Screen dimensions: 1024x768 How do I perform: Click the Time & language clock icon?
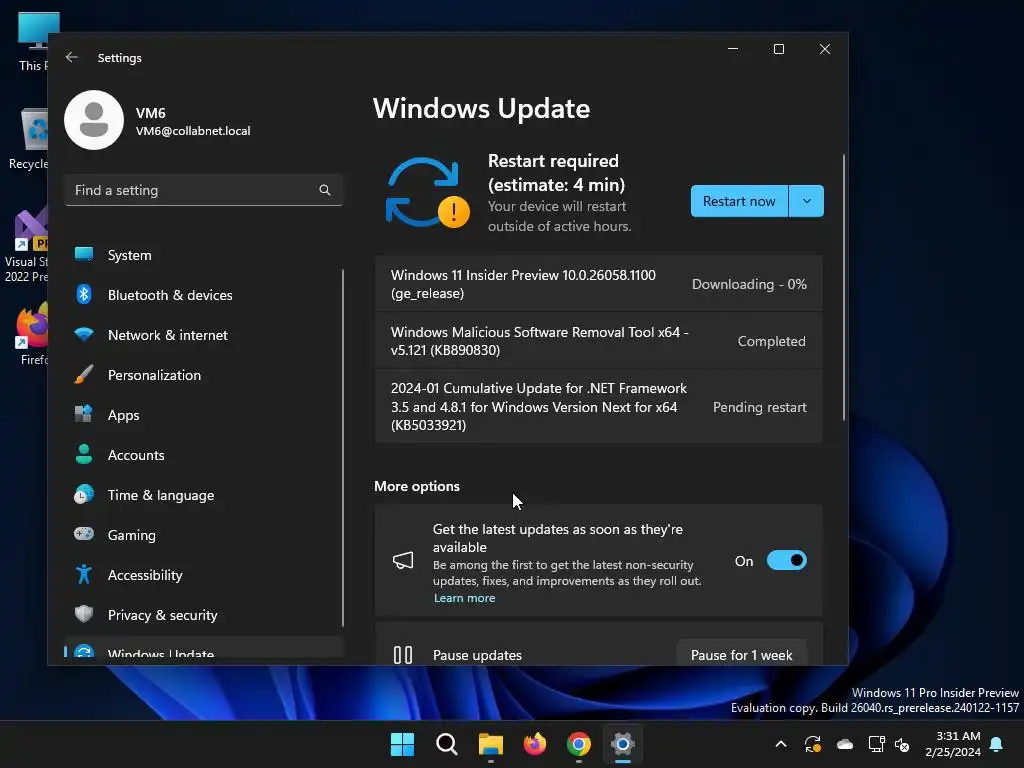84,494
